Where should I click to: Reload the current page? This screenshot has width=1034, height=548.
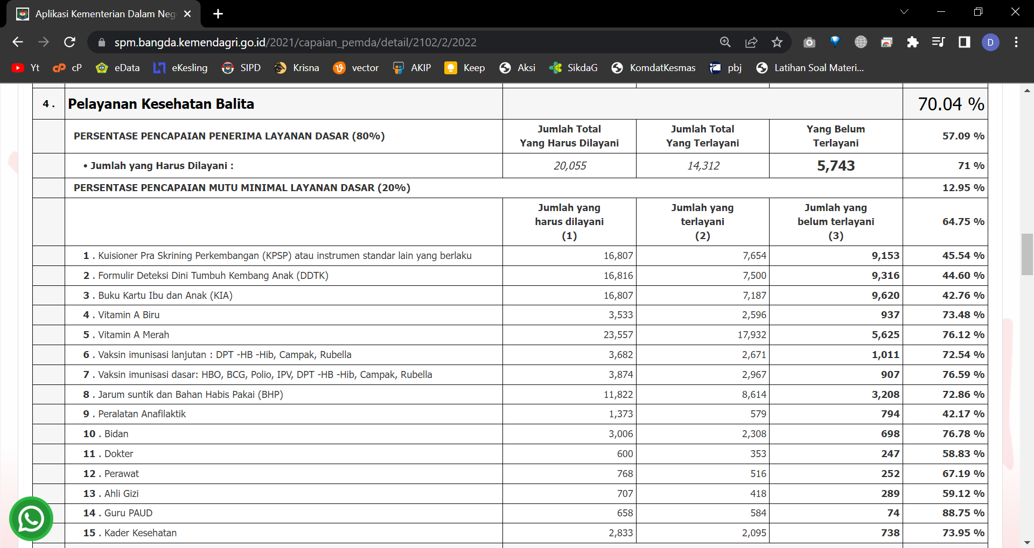69,42
